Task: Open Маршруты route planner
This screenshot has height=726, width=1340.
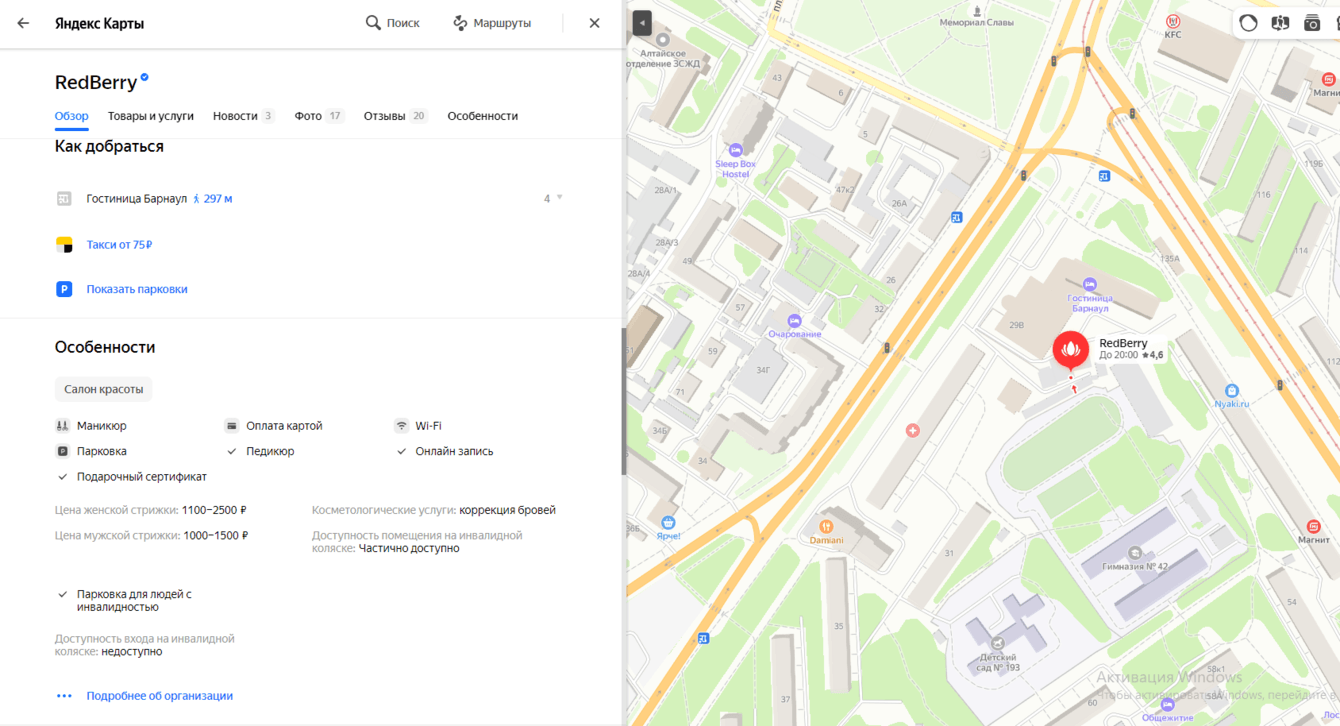Action: pos(492,23)
